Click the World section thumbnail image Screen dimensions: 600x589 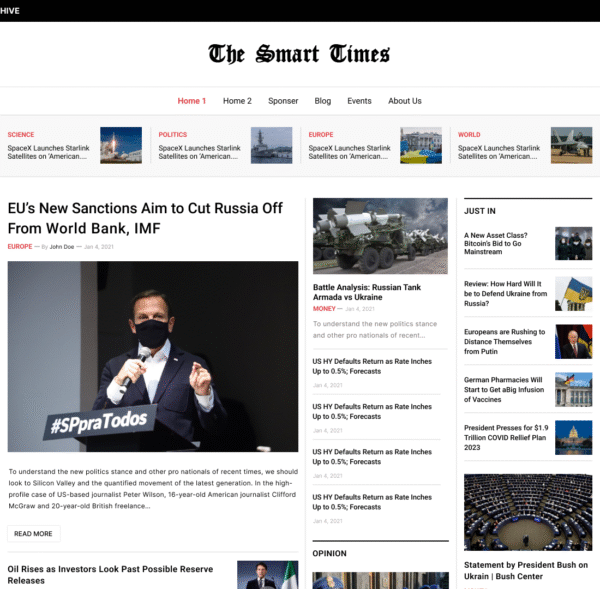click(x=571, y=145)
